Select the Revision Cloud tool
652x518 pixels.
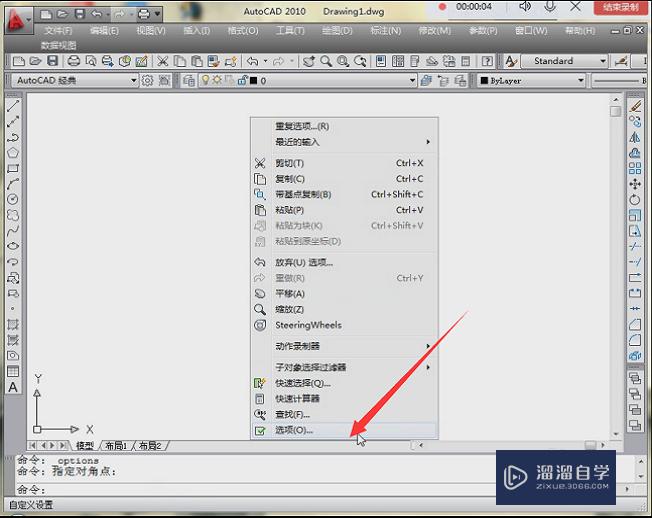(x=13, y=215)
